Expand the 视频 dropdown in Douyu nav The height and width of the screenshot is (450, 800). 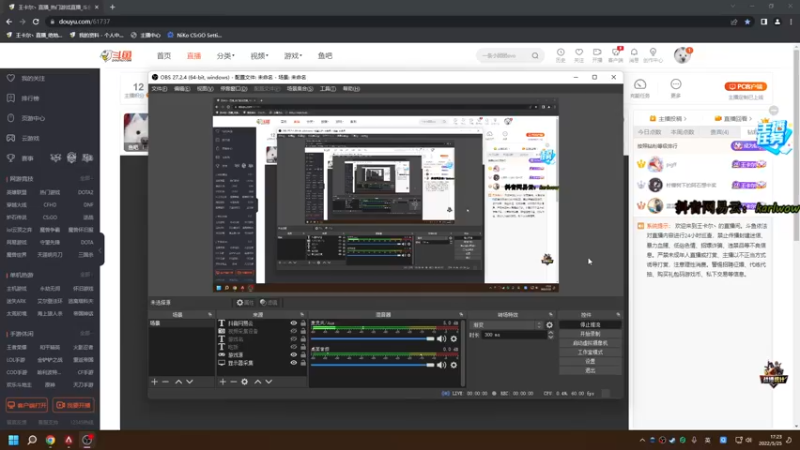259,56
